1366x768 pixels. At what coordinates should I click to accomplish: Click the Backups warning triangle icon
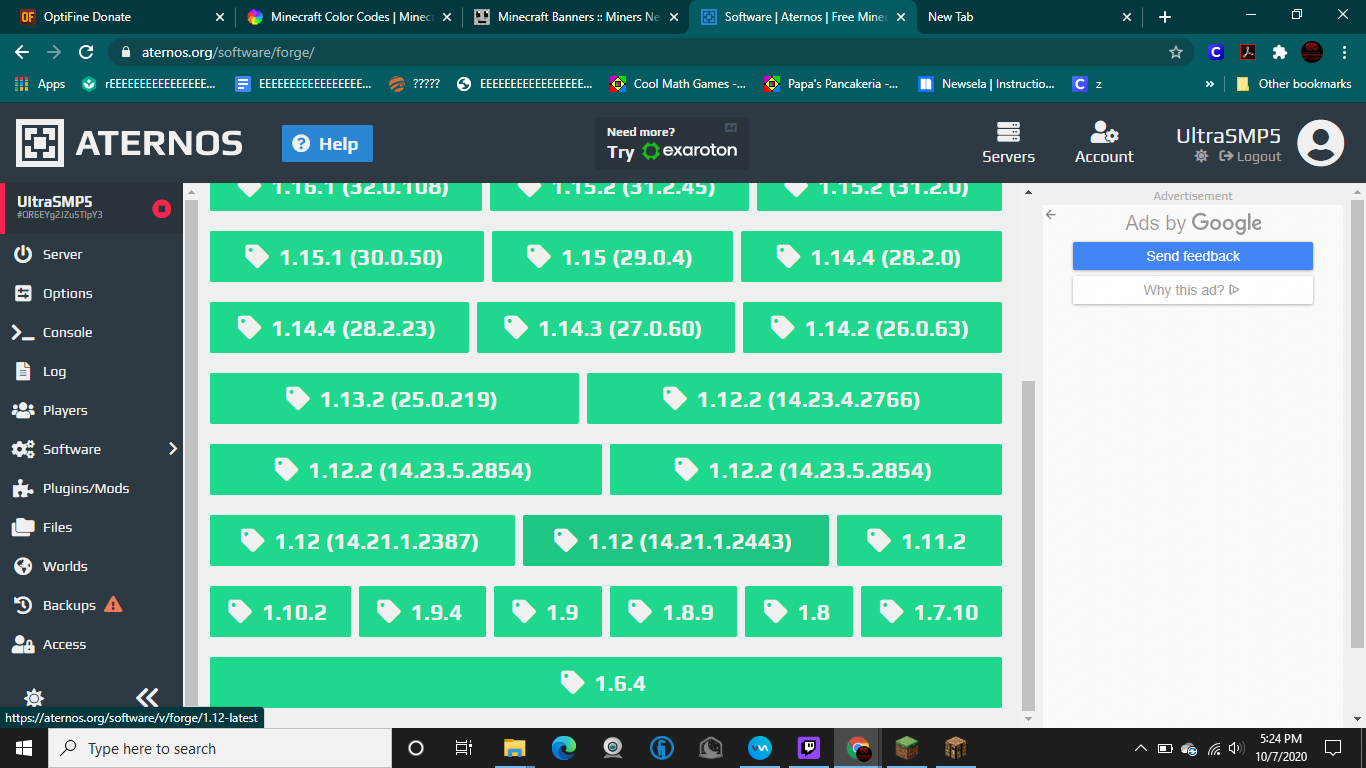coord(113,604)
